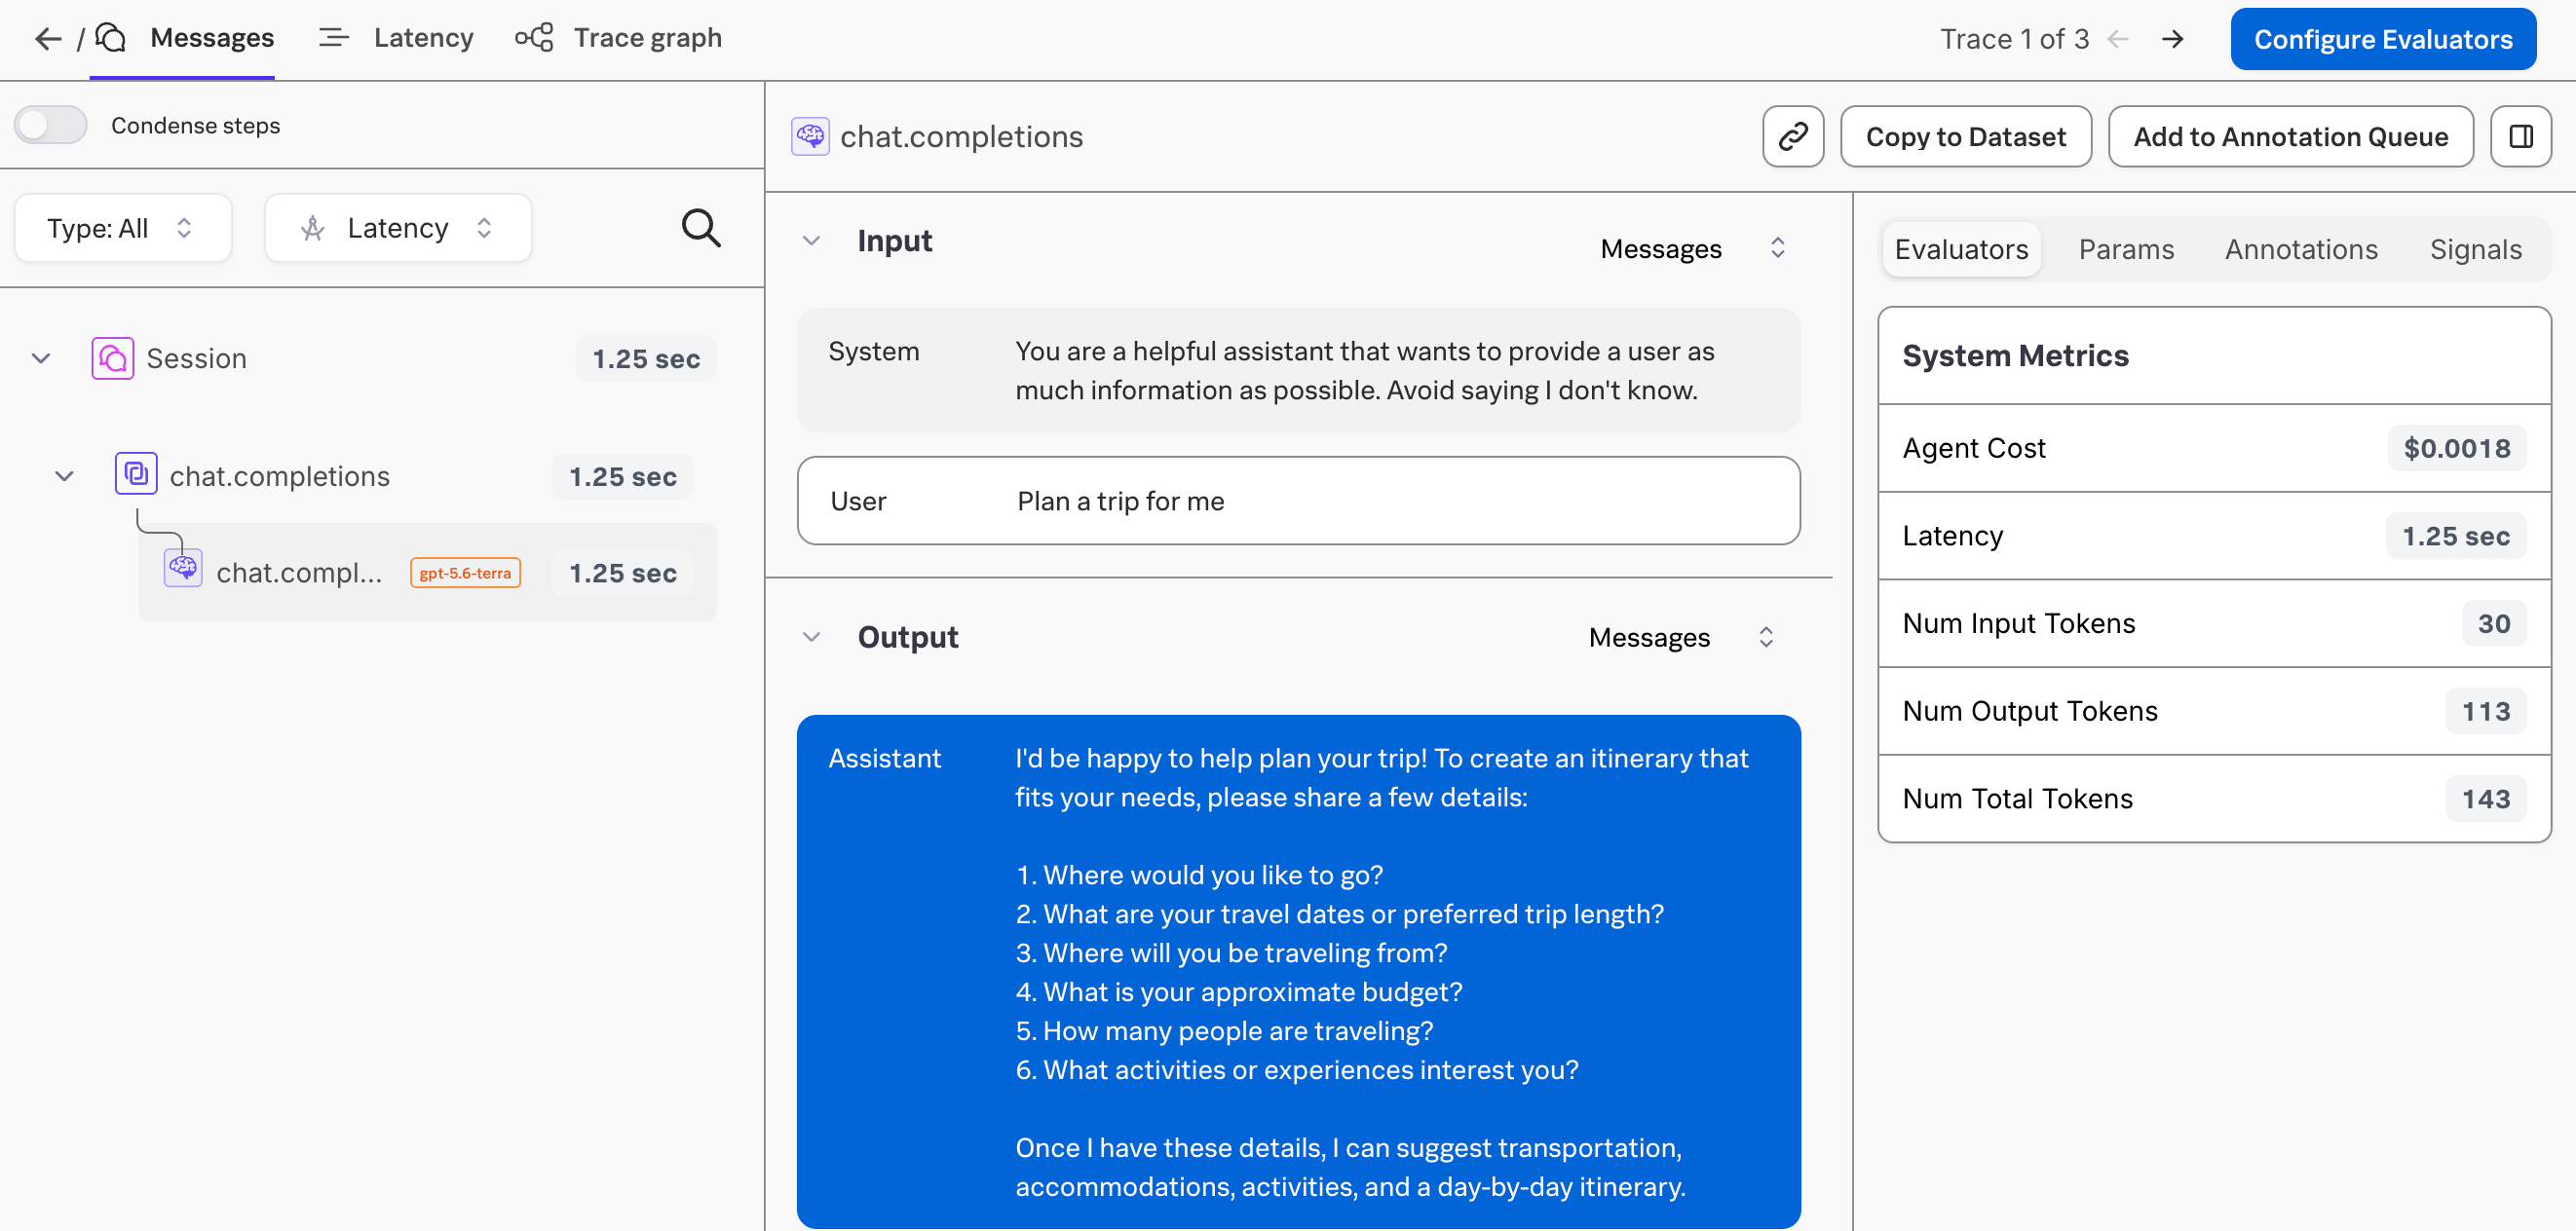Select the Session row
This screenshot has height=1231, width=2576.
[x=372, y=358]
